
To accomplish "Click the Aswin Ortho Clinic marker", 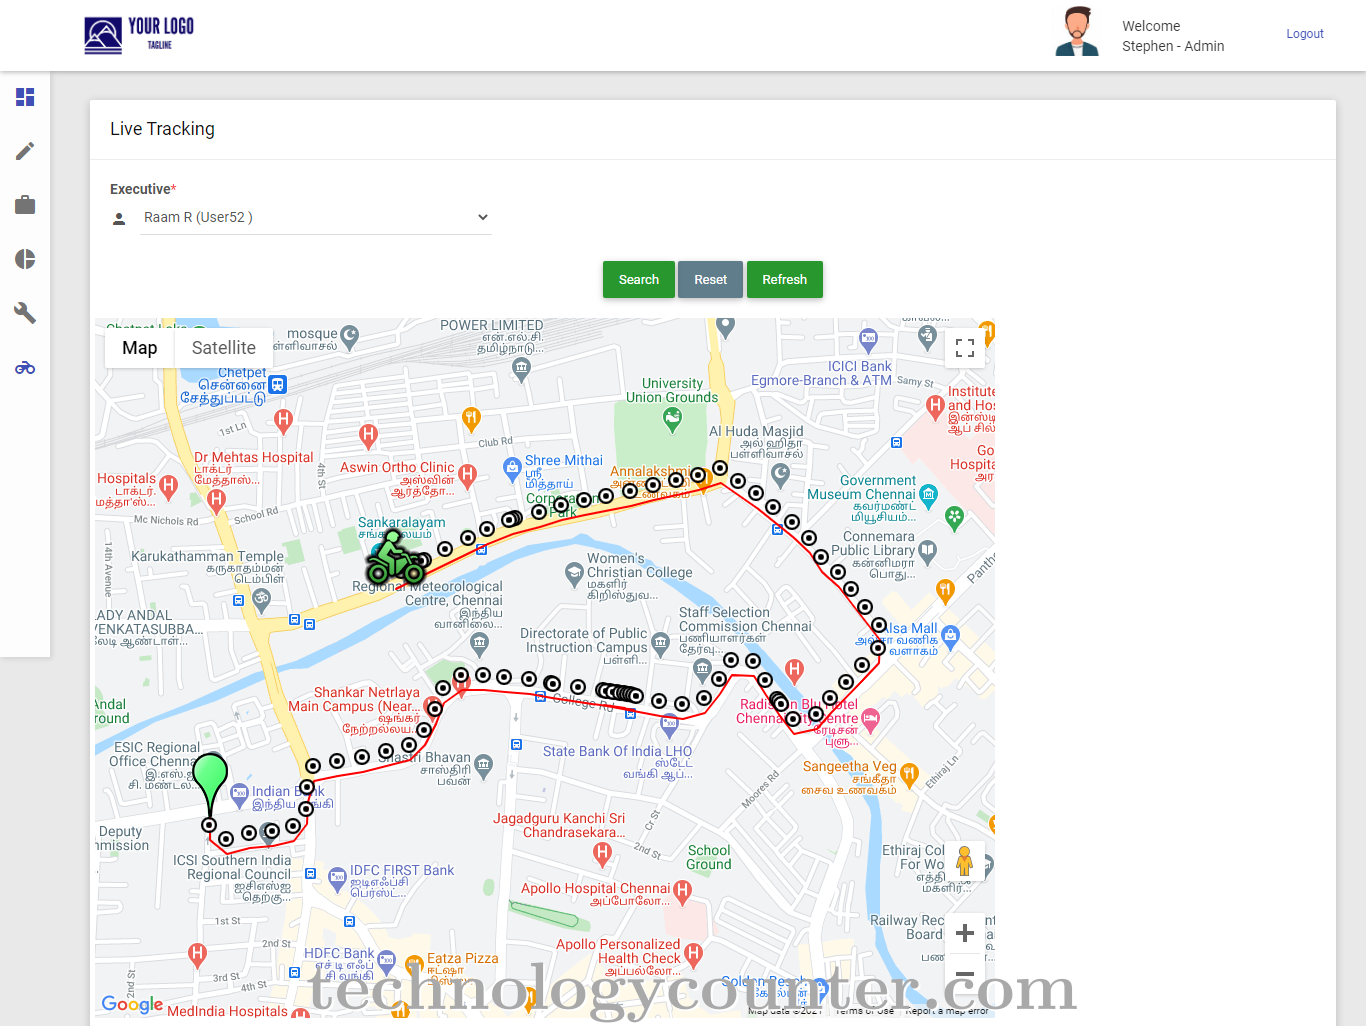I will click(467, 475).
